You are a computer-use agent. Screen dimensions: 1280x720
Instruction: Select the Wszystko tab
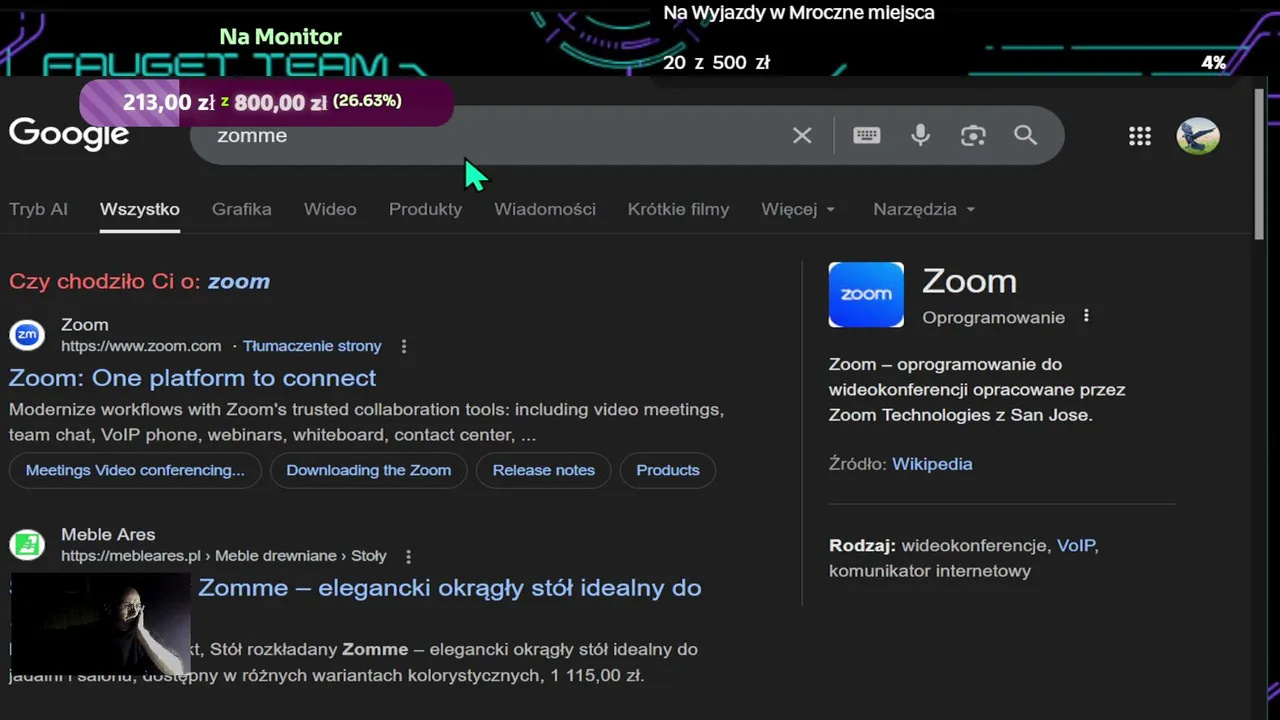[140, 209]
